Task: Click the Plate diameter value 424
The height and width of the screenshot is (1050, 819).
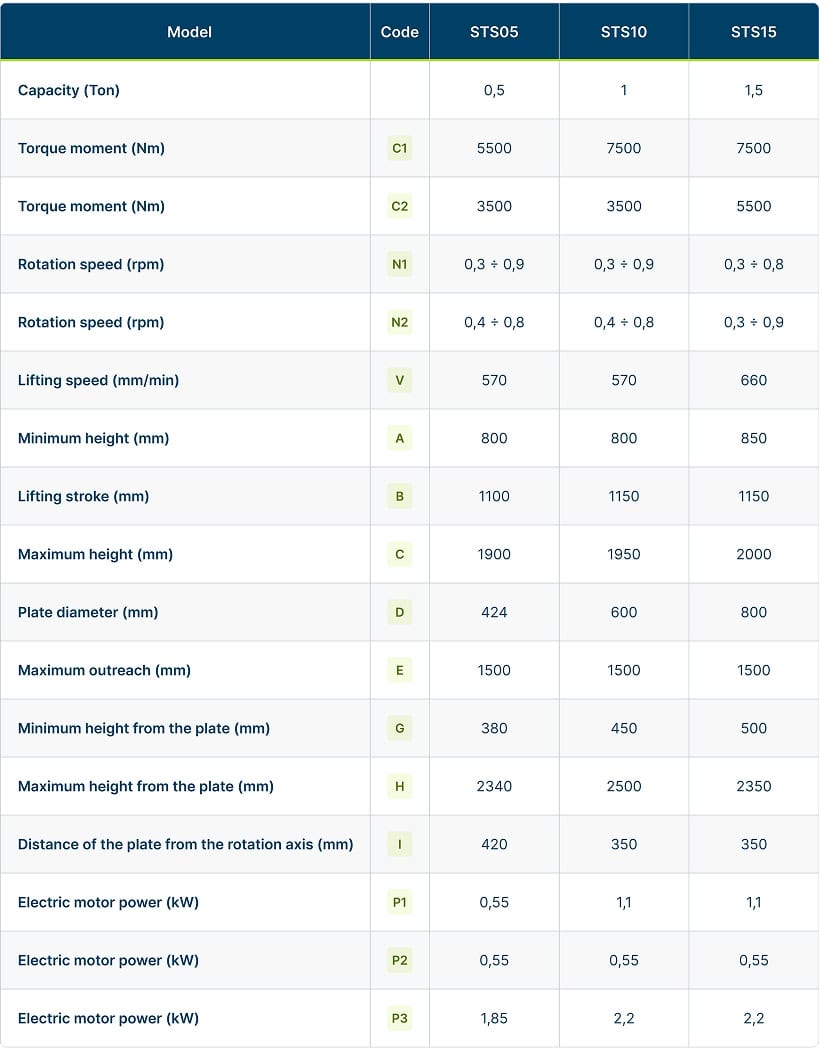Action: pos(494,612)
